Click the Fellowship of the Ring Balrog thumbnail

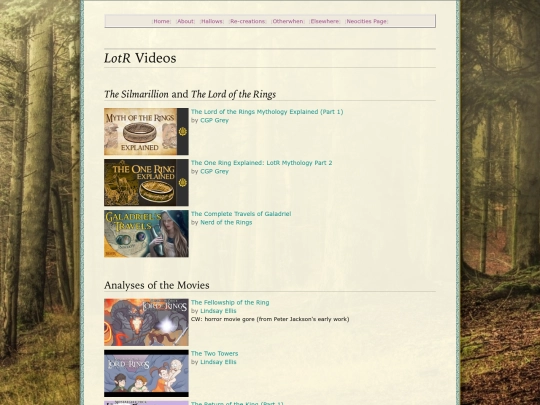click(x=146, y=322)
